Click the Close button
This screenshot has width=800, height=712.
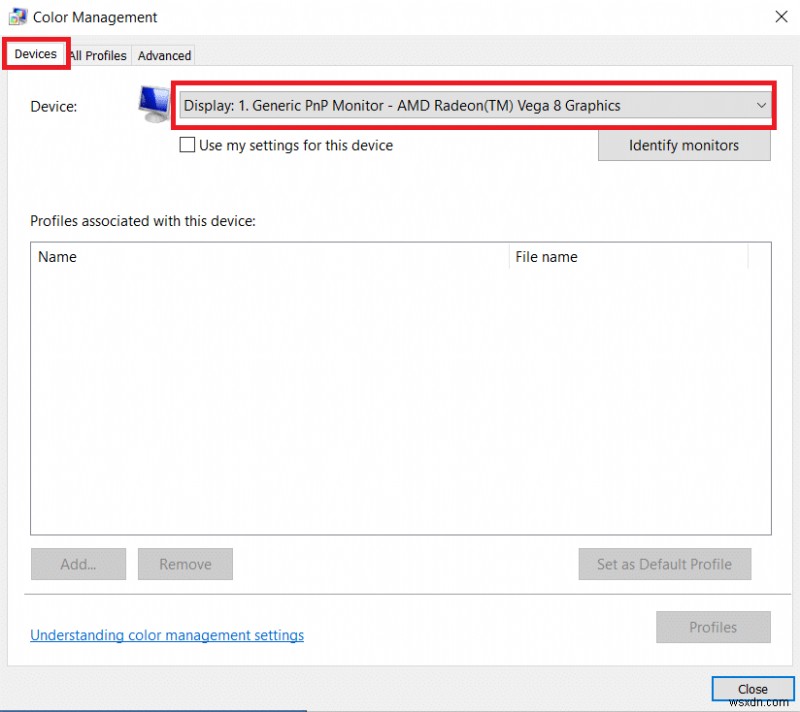point(752,688)
